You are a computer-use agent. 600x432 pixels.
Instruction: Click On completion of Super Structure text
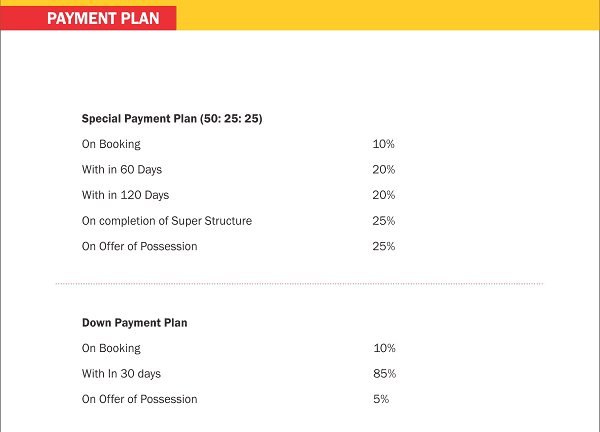coord(167,221)
